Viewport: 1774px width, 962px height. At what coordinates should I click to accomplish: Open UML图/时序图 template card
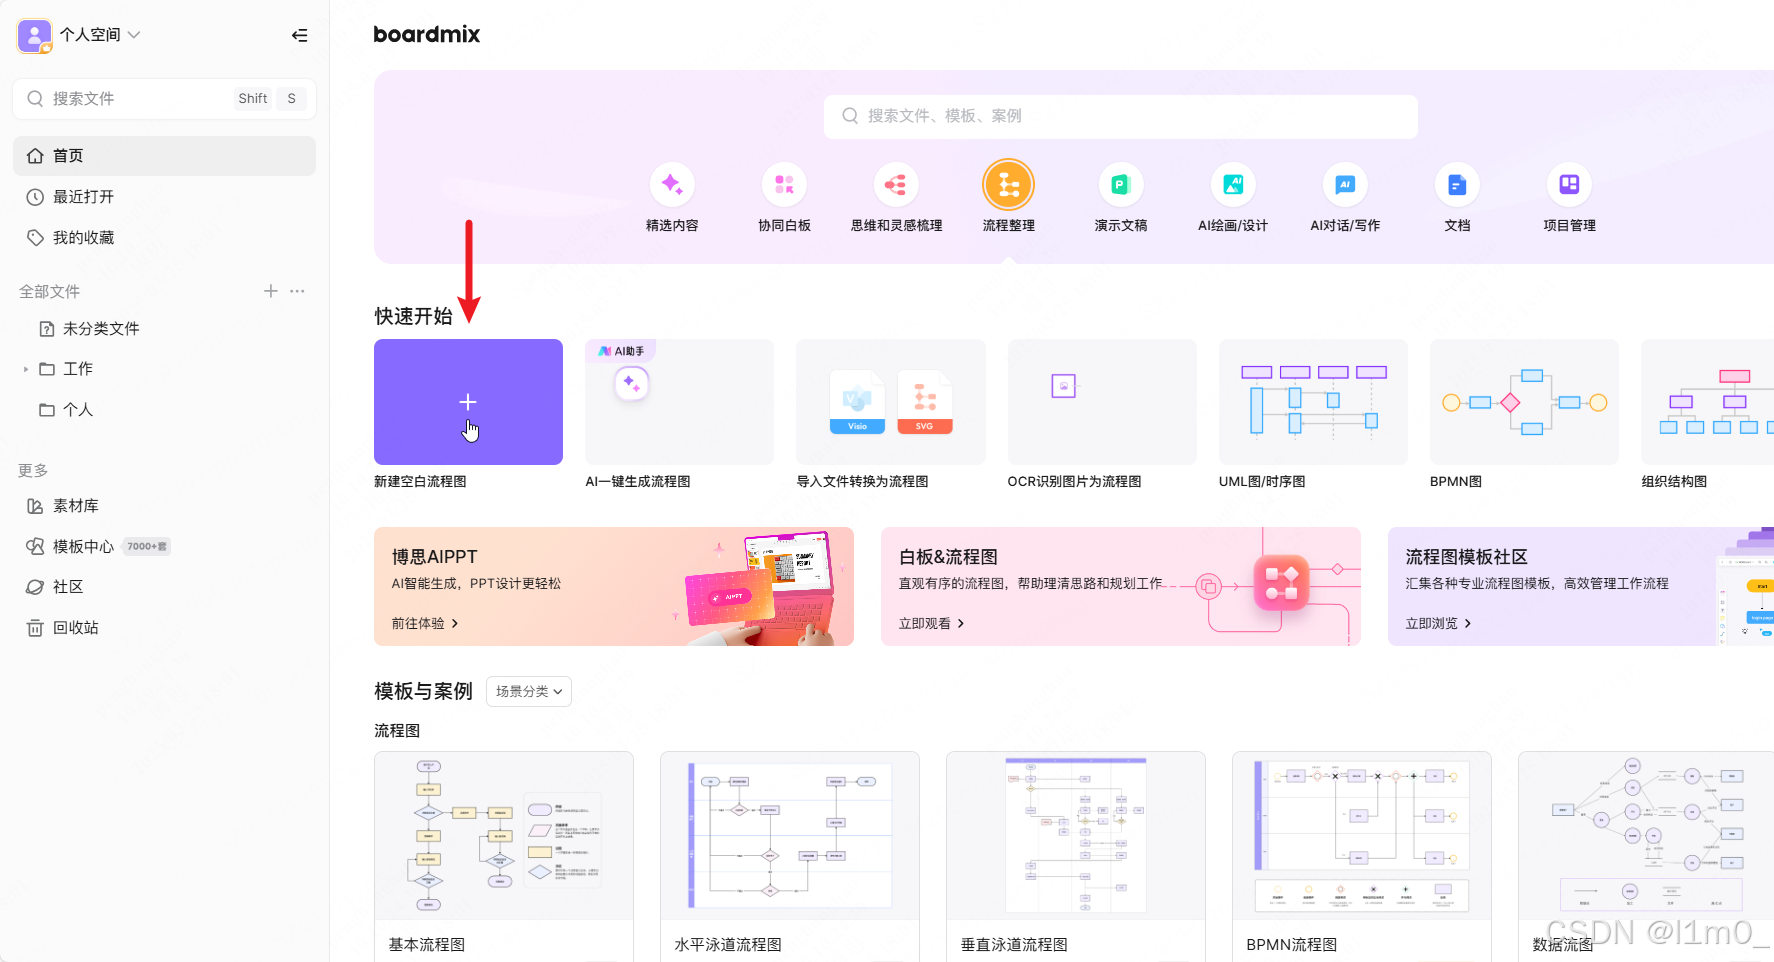[x=1313, y=402]
